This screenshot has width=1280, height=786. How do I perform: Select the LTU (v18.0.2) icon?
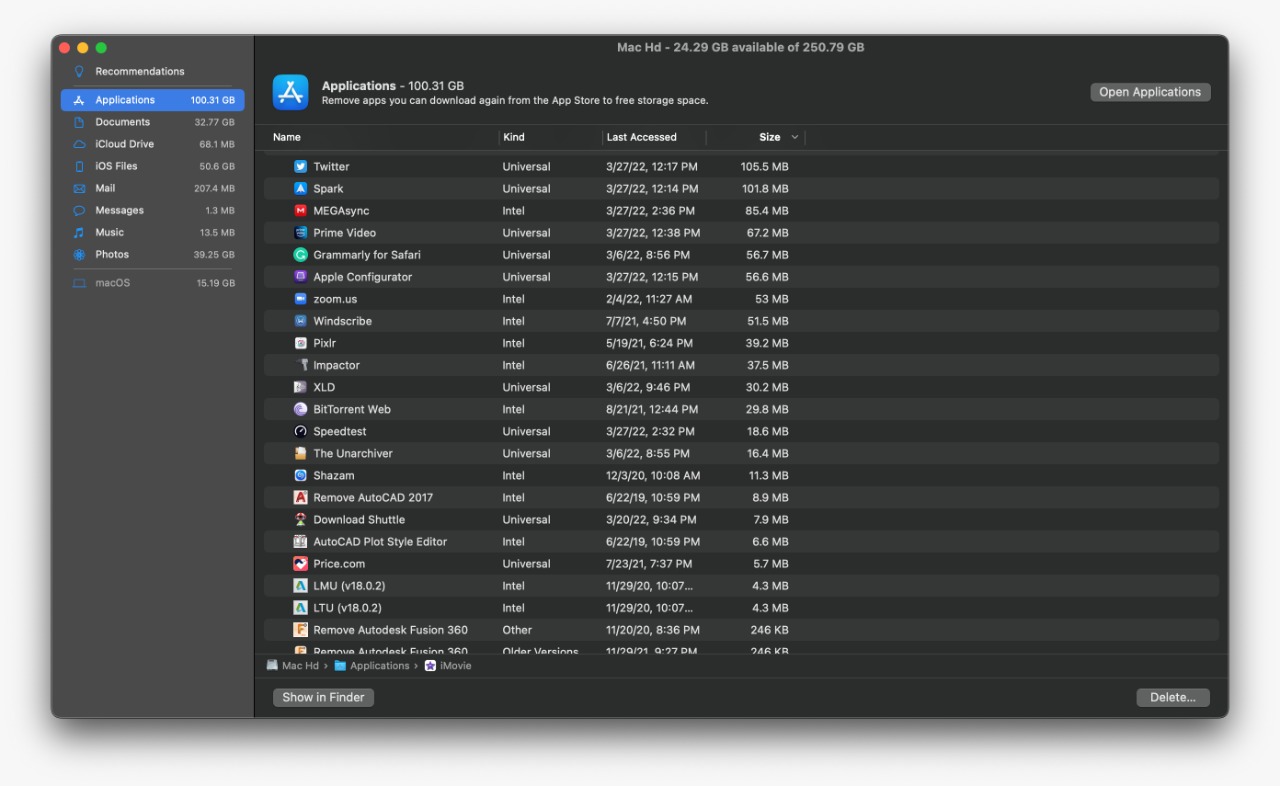[300, 607]
